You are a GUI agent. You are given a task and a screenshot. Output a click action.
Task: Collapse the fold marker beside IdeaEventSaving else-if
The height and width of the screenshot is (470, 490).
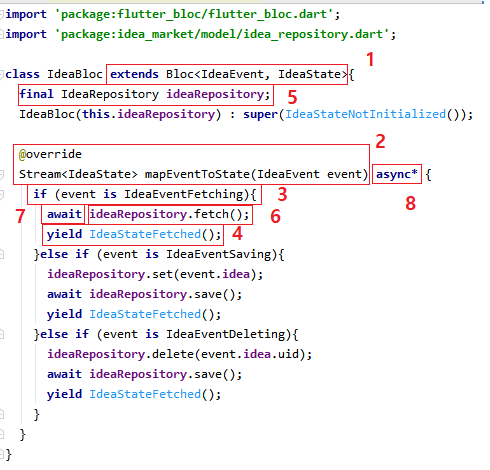[1, 254]
